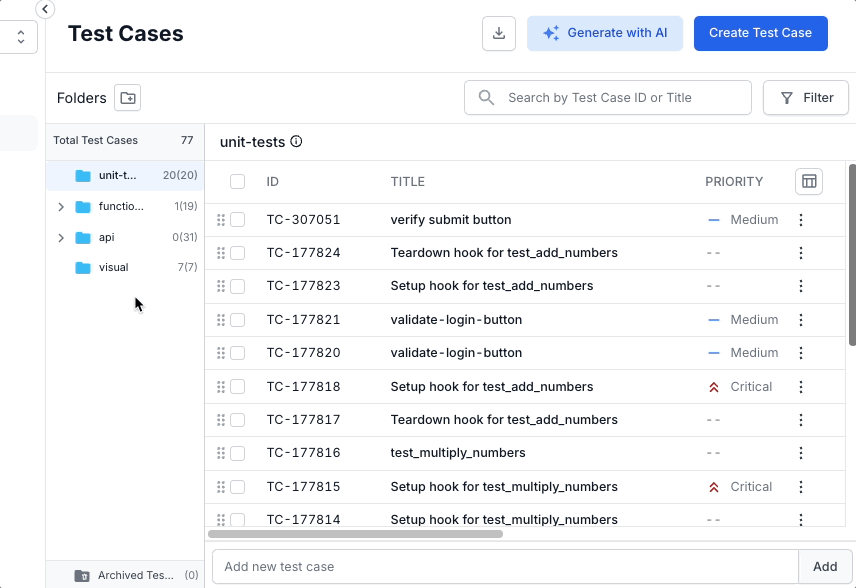Open three-dot menu for TC-307051
Screen dimensions: 856x588
(800, 220)
